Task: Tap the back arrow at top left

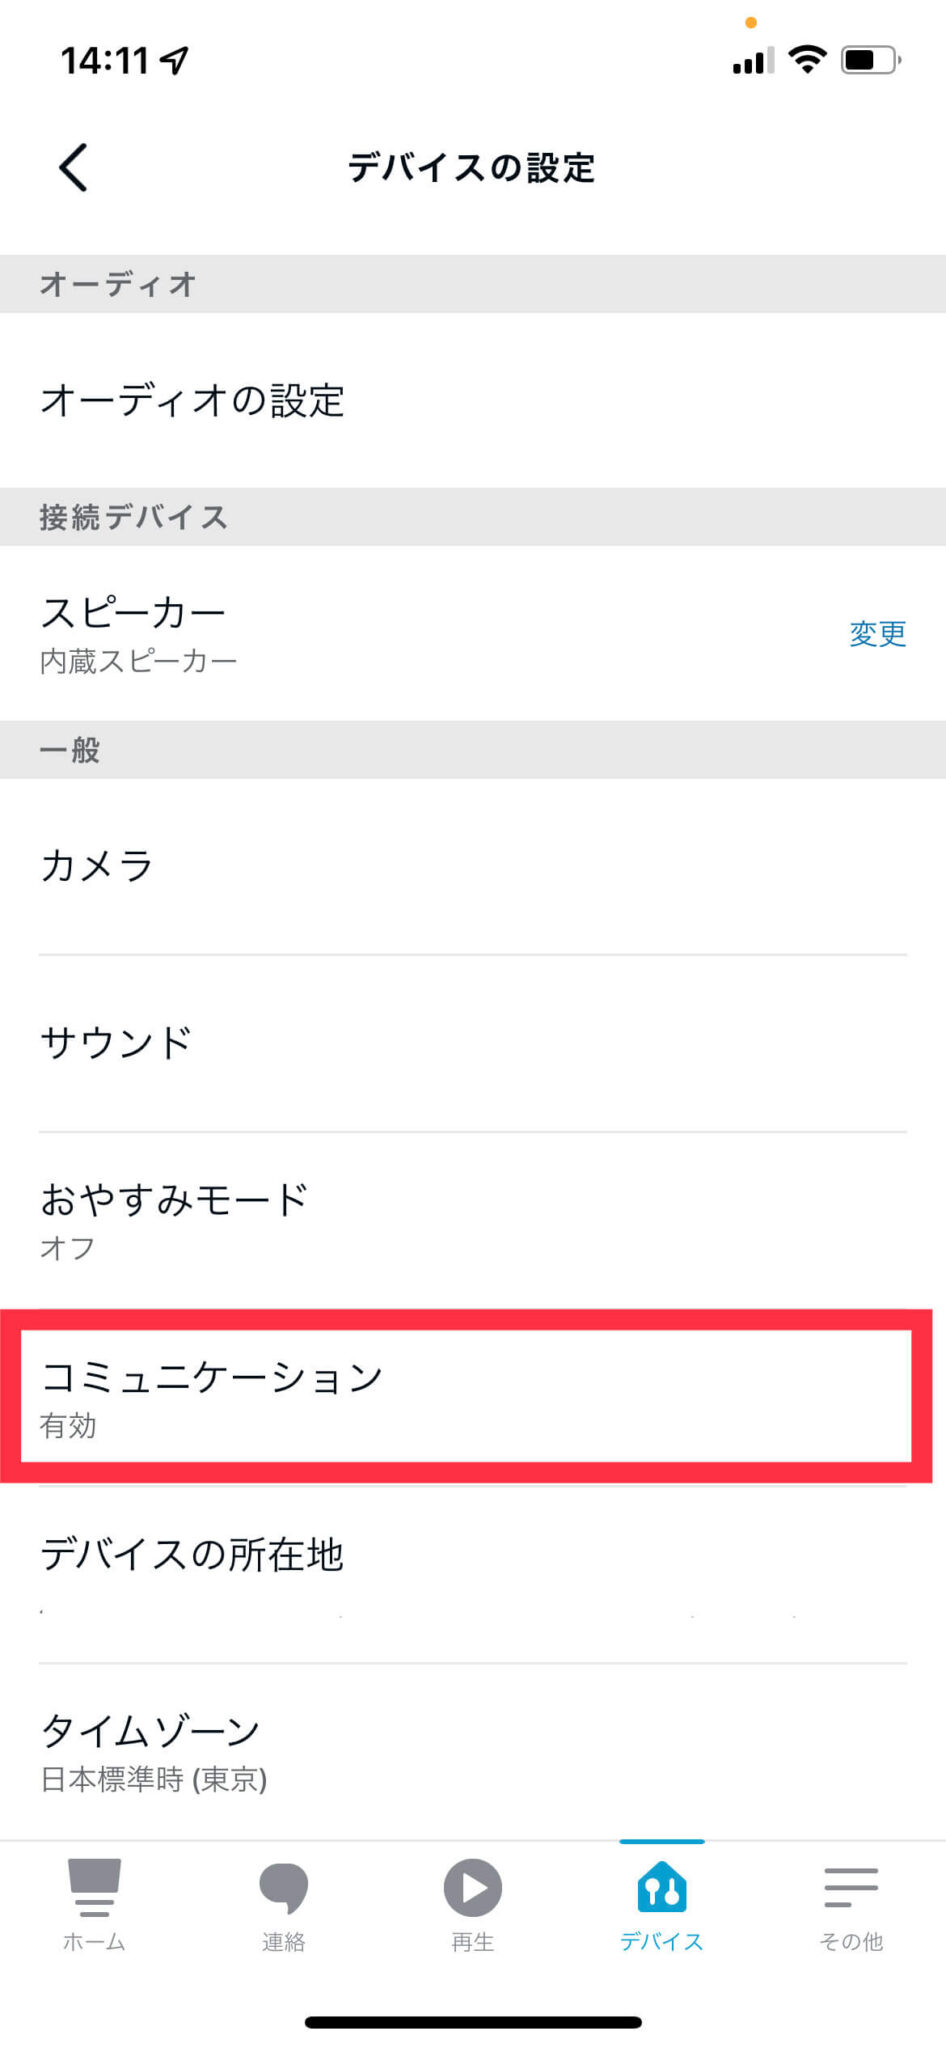Action: pyautogui.click(x=72, y=168)
